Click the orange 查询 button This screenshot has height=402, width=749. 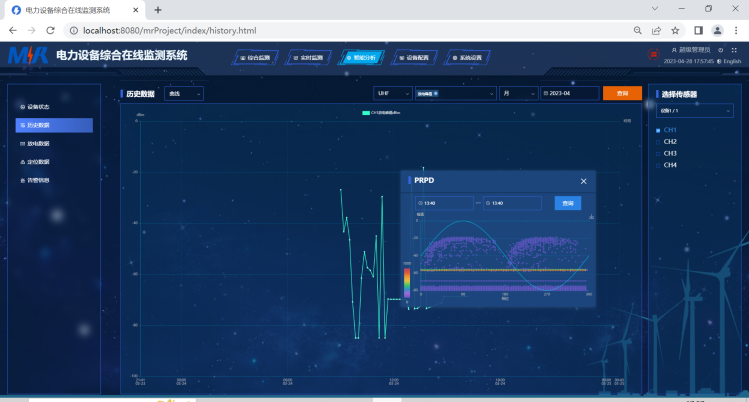[x=621, y=93]
